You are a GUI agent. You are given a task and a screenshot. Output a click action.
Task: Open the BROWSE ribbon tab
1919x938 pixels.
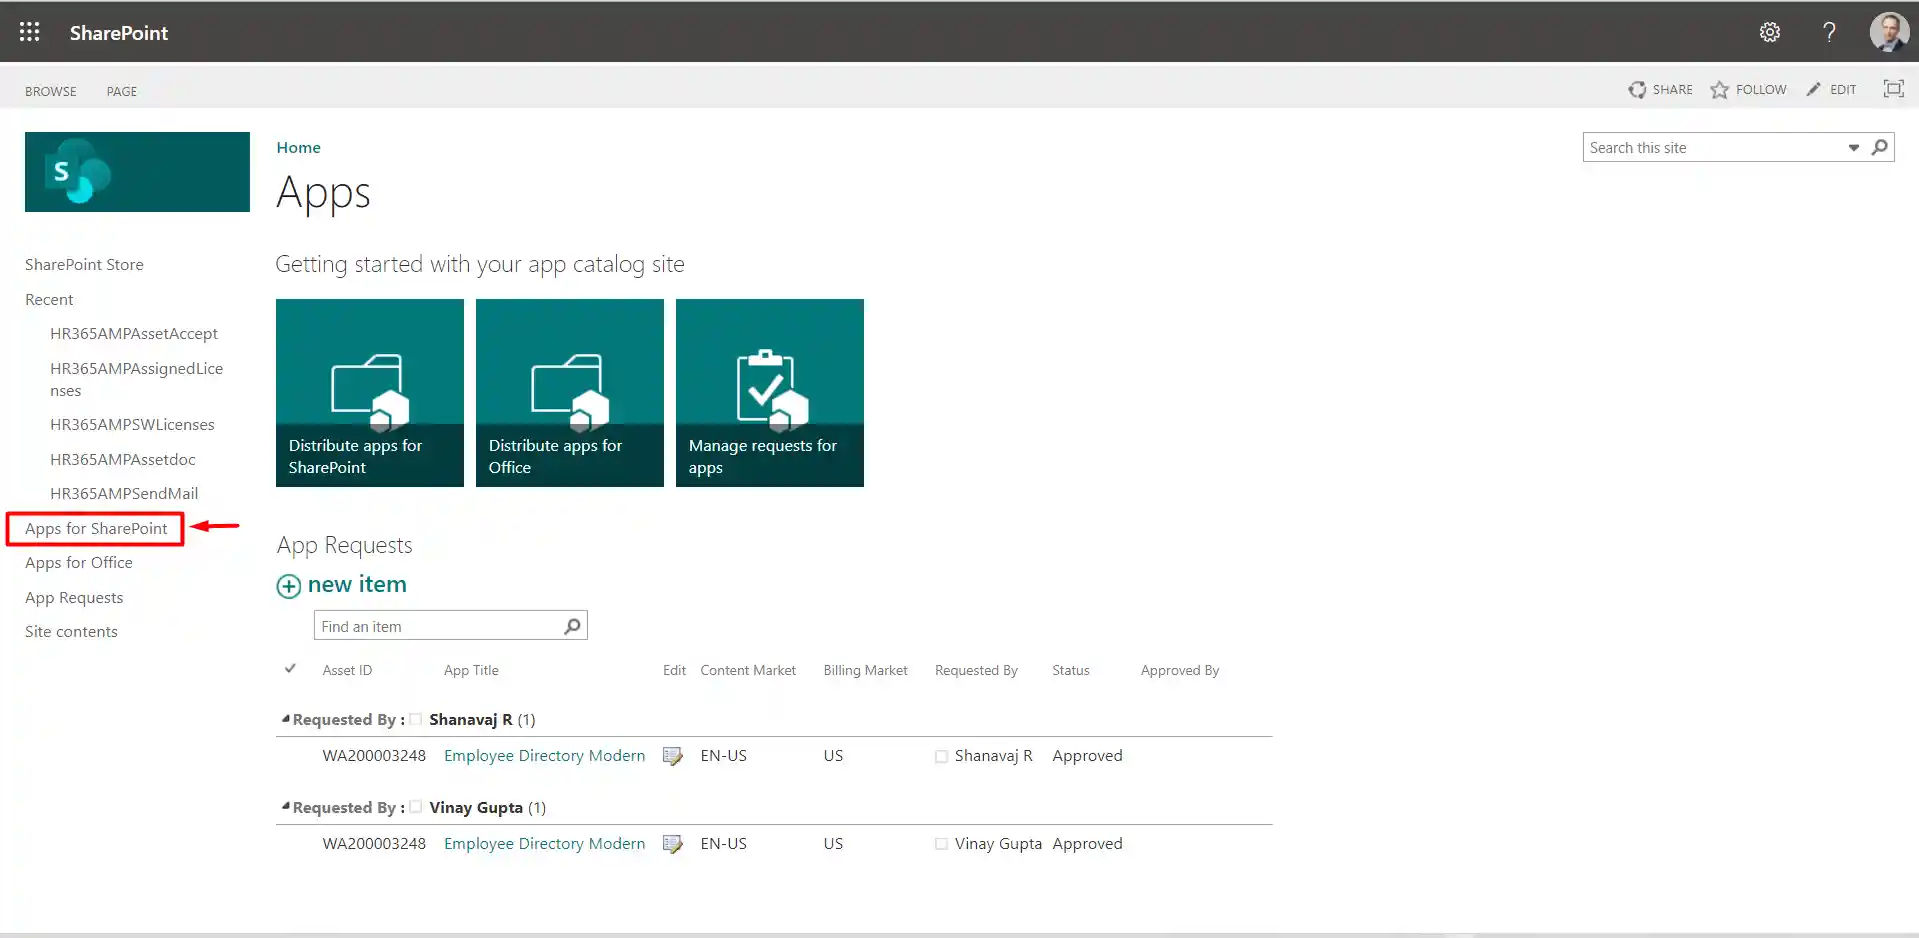[50, 91]
